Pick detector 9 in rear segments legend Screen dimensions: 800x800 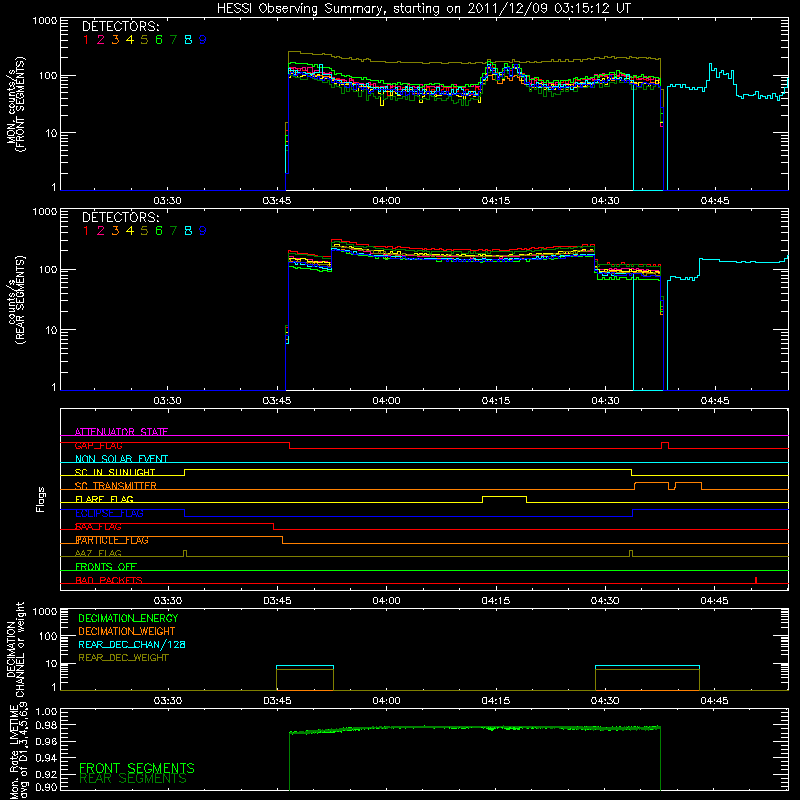click(203, 231)
